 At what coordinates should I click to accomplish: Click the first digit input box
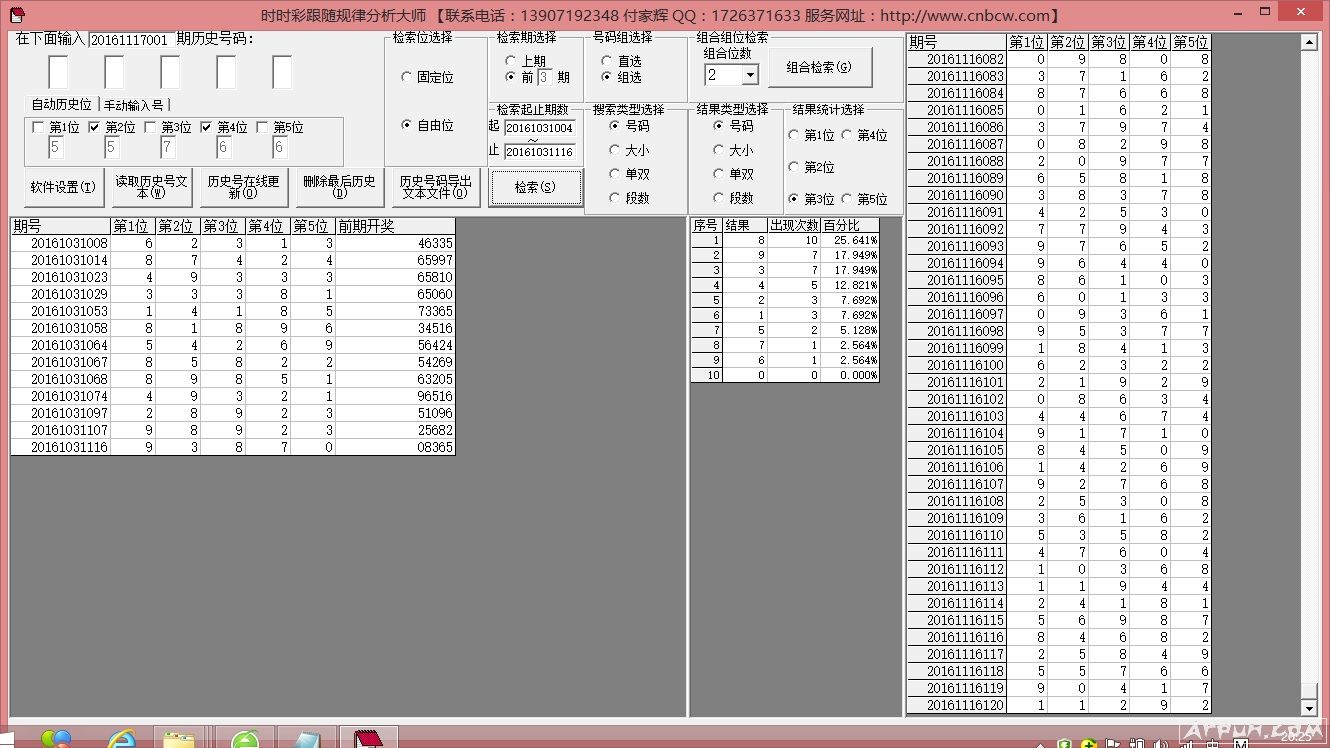click(58, 72)
